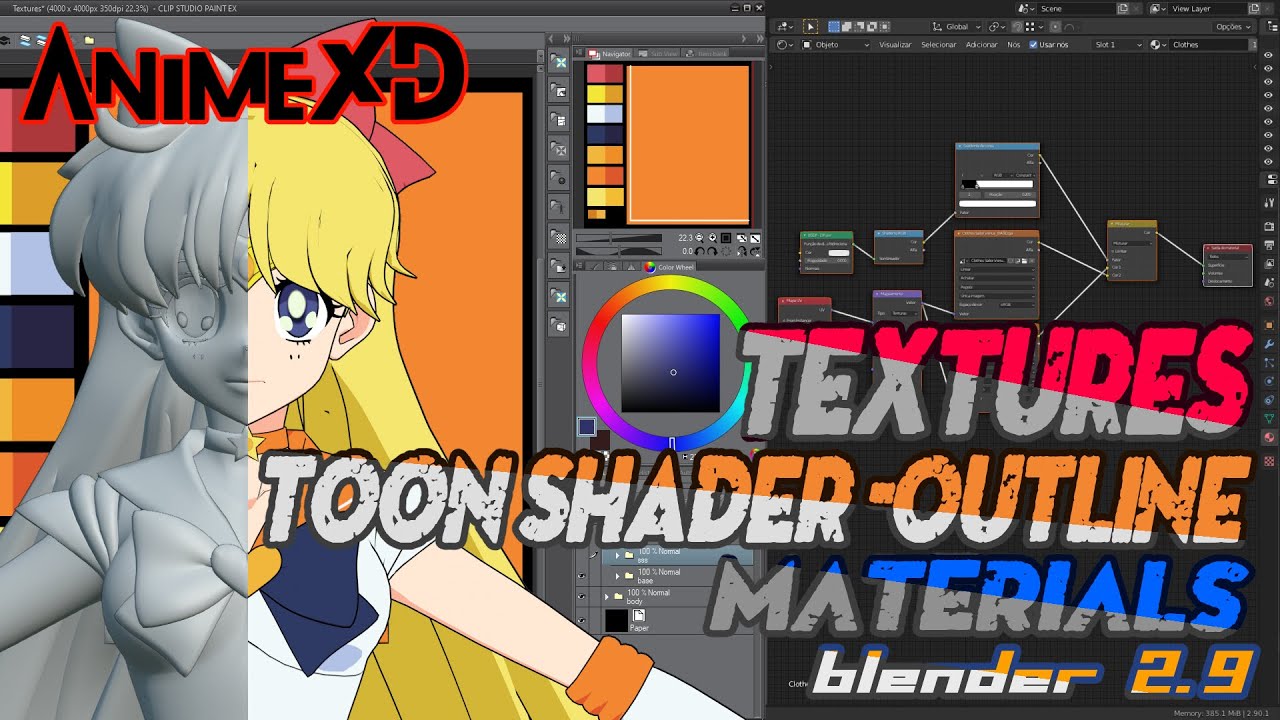Open the Misturar blend type dropdown
1280x720 pixels.
coord(1132,243)
